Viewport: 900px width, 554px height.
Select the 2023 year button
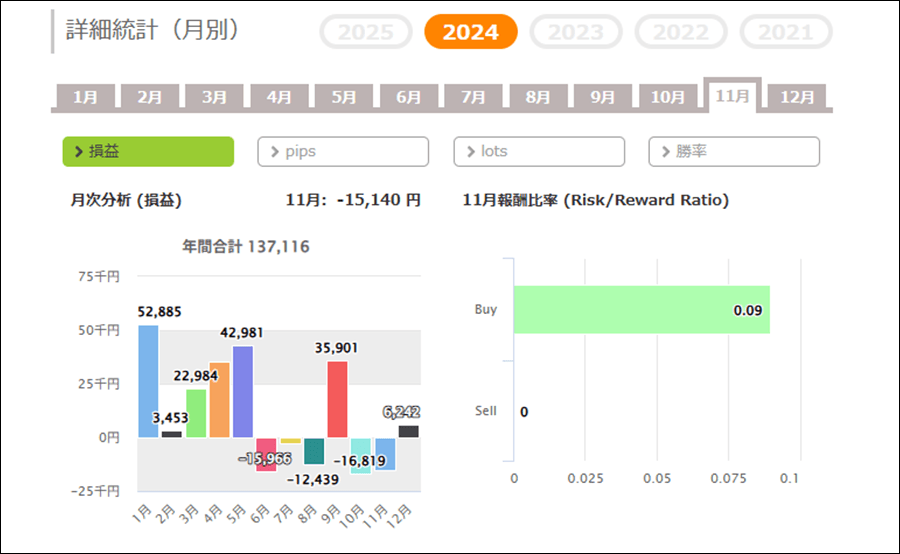[575, 32]
